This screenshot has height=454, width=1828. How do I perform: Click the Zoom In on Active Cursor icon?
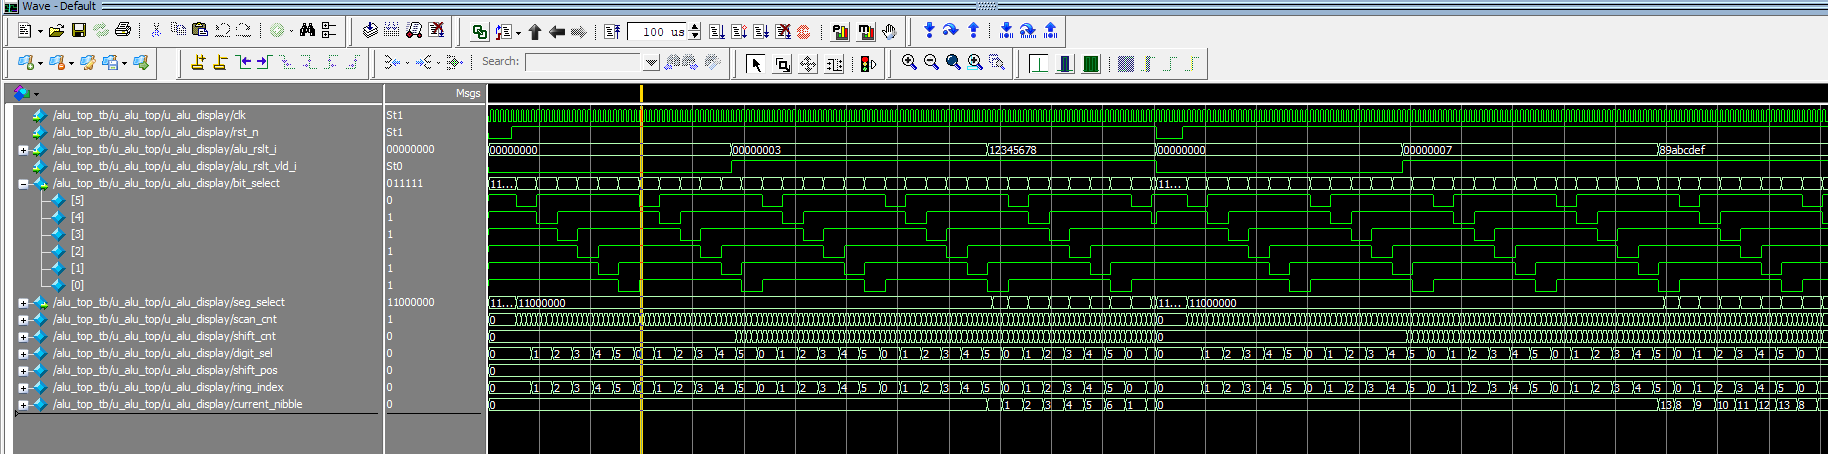(x=975, y=62)
